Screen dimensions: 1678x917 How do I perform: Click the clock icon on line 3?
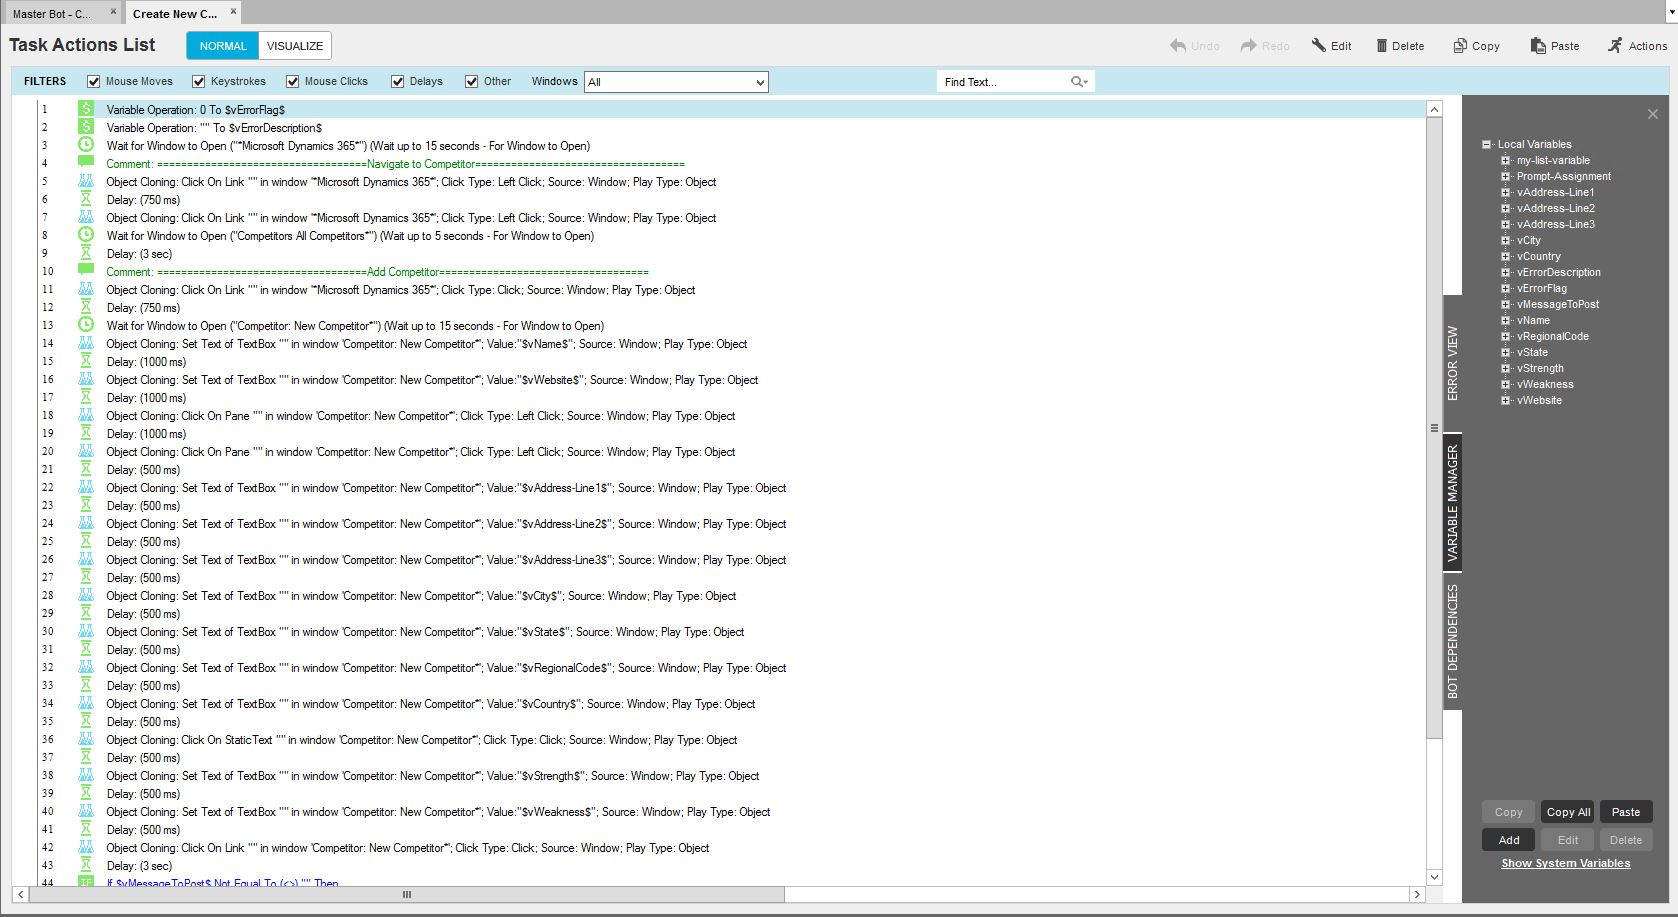[86, 145]
